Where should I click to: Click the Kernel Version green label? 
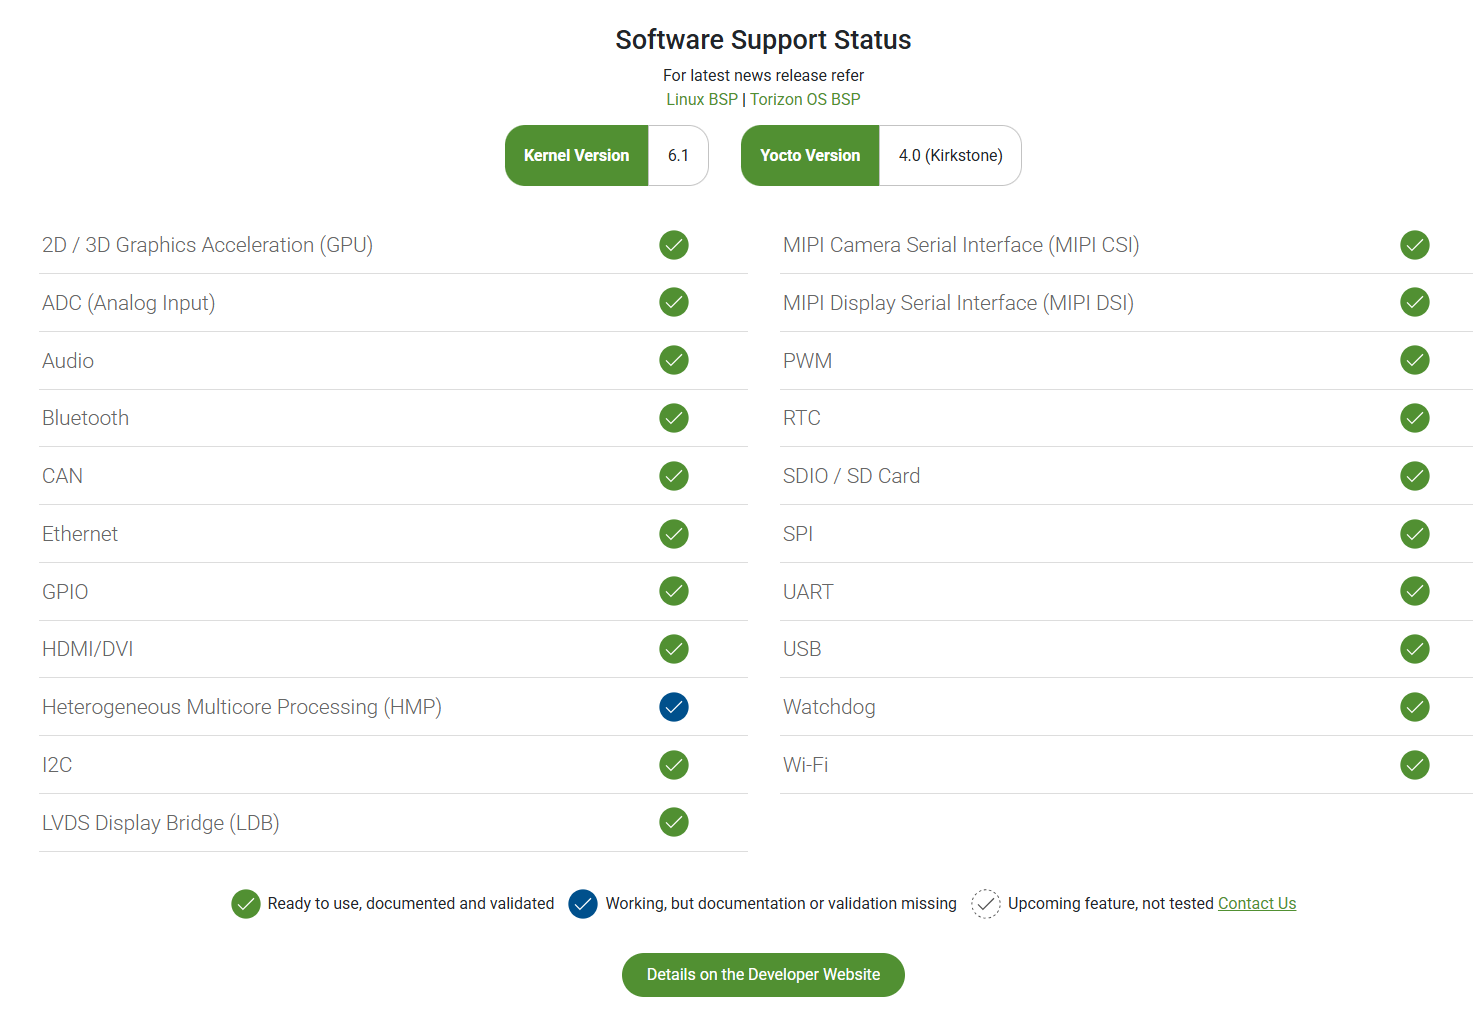[x=577, y=155]
